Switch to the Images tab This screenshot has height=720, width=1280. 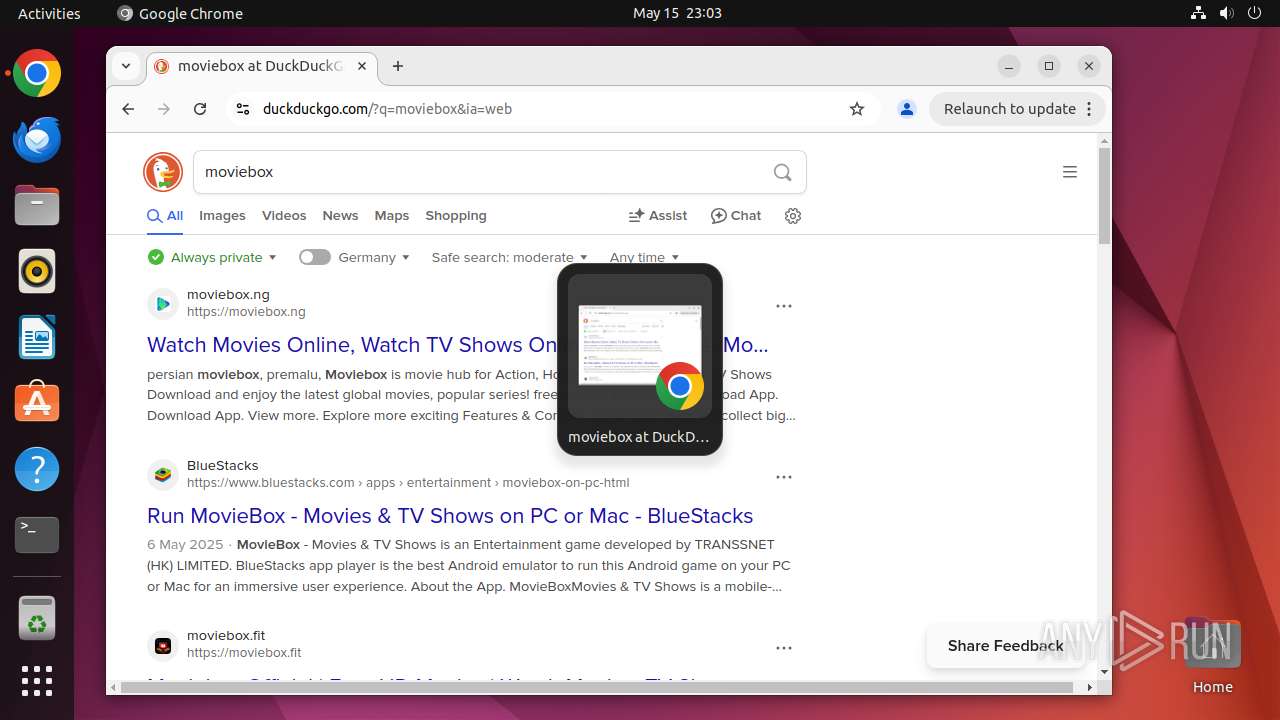coord(222,216)
